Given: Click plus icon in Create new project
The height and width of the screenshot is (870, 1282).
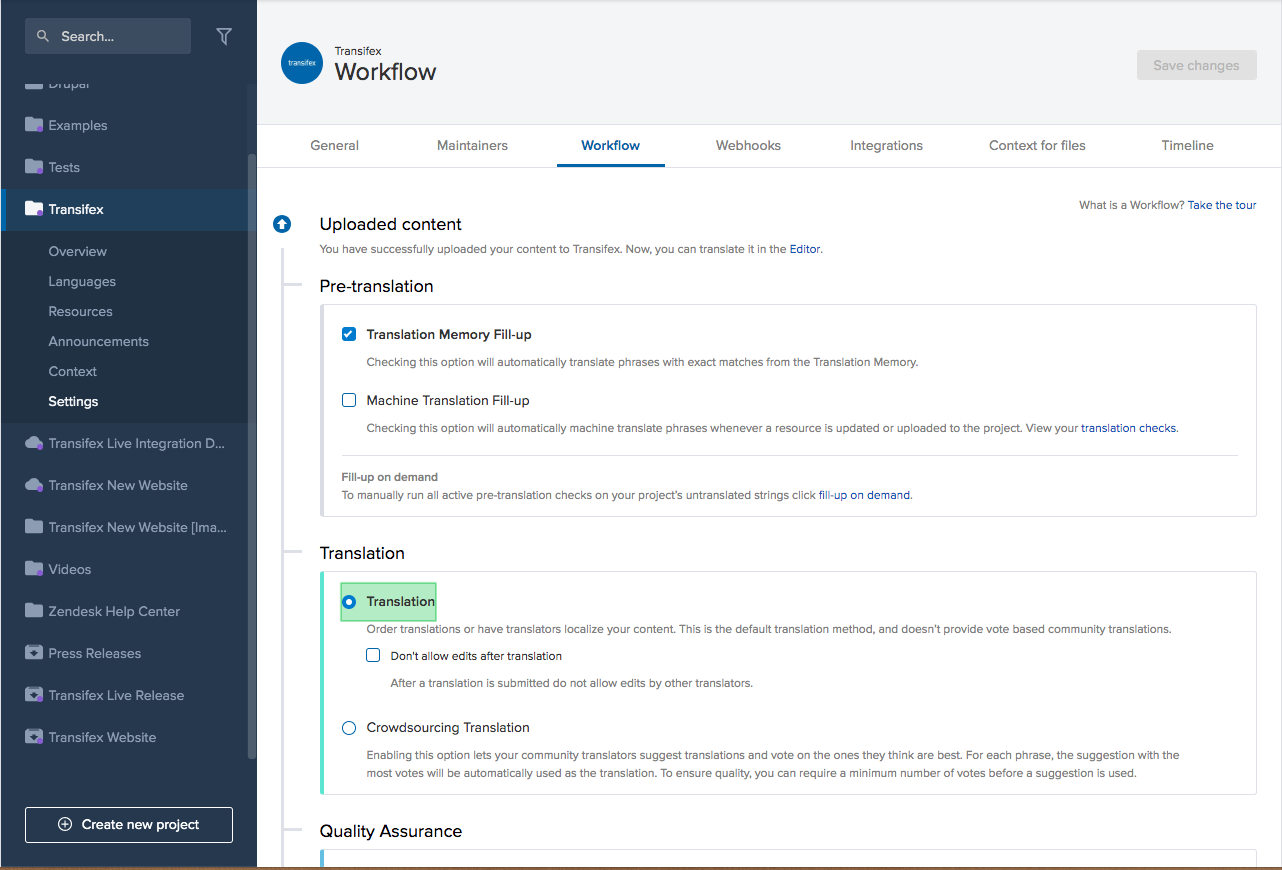Looking at the screenshot, I should 65,825.
